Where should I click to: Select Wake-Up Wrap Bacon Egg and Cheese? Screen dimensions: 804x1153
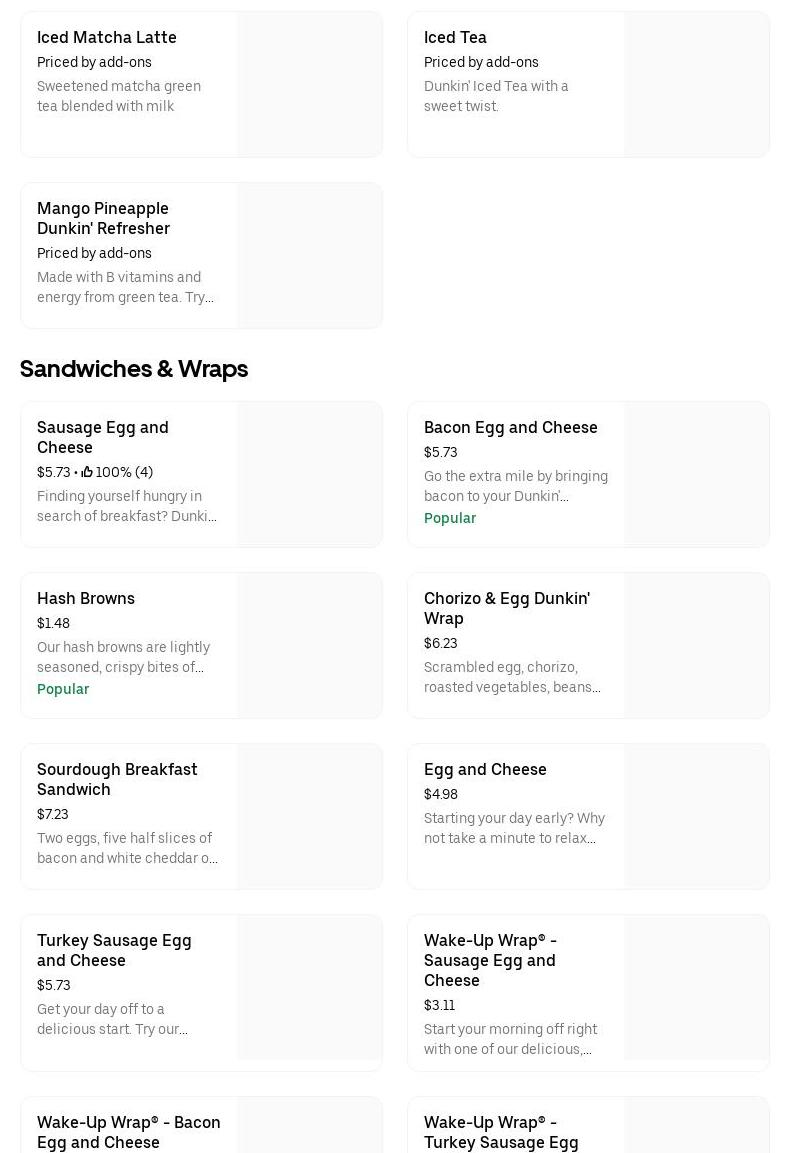pos(128,1132)
